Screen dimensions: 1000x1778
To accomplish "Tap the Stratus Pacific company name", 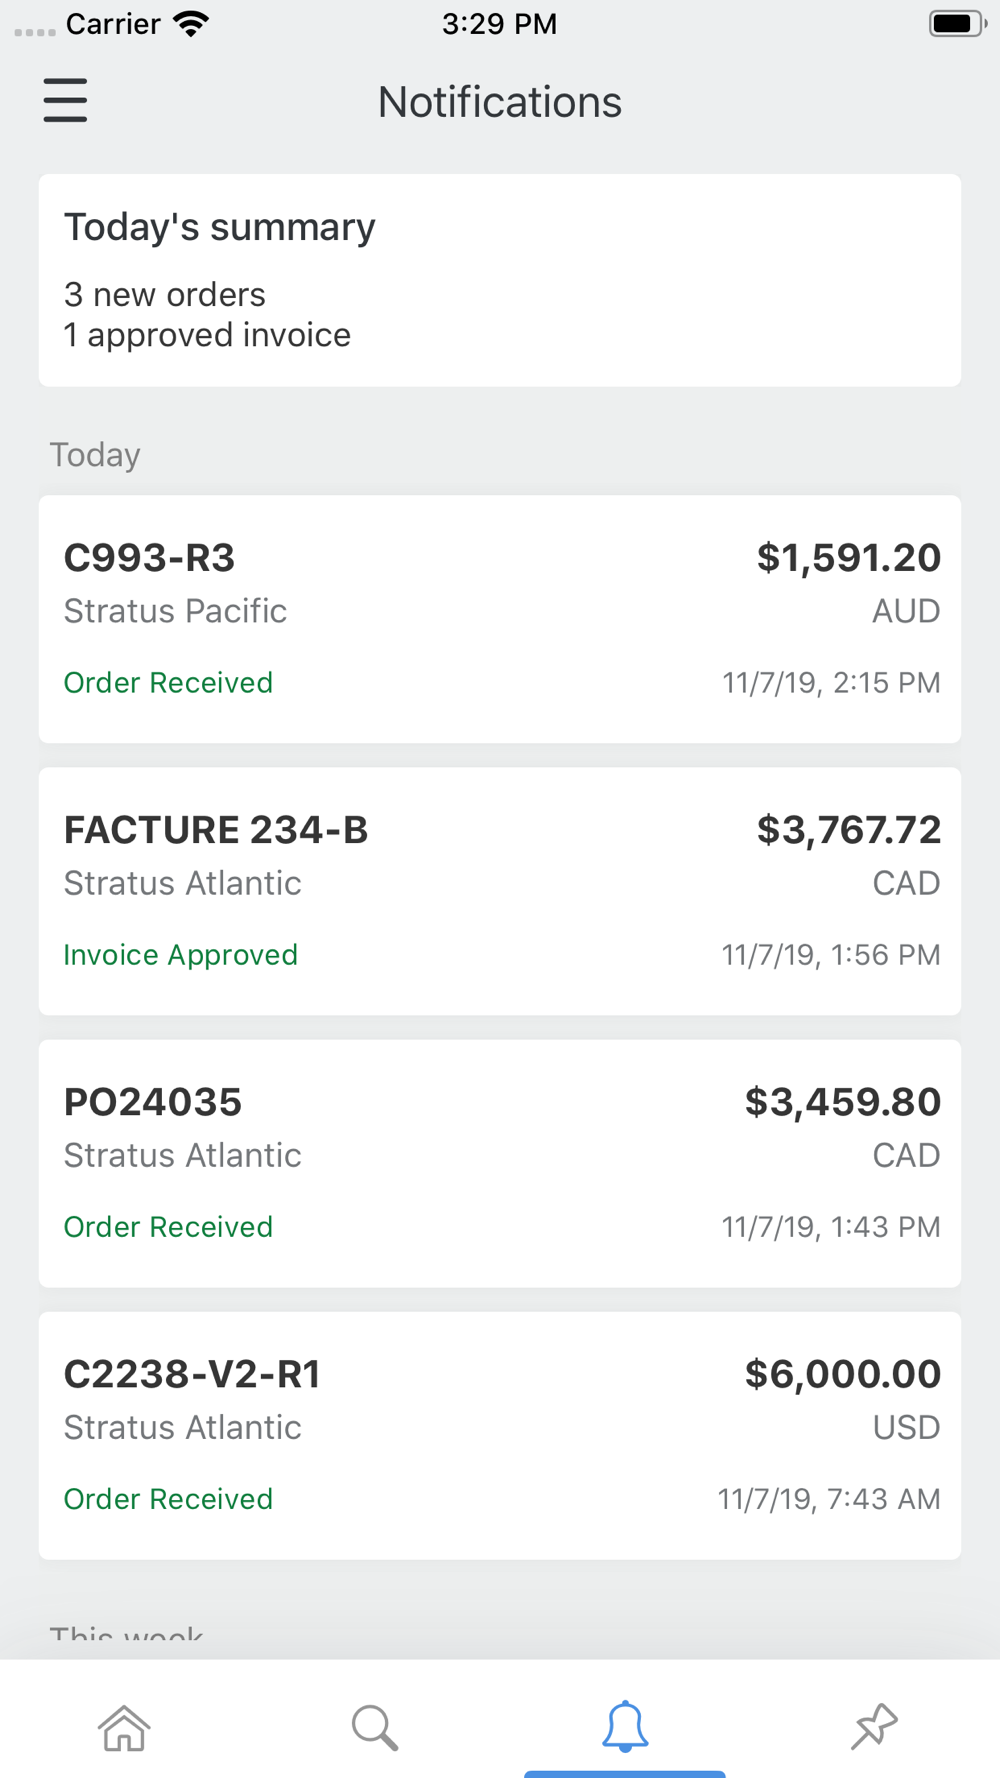I will click(x=175, y=611).
